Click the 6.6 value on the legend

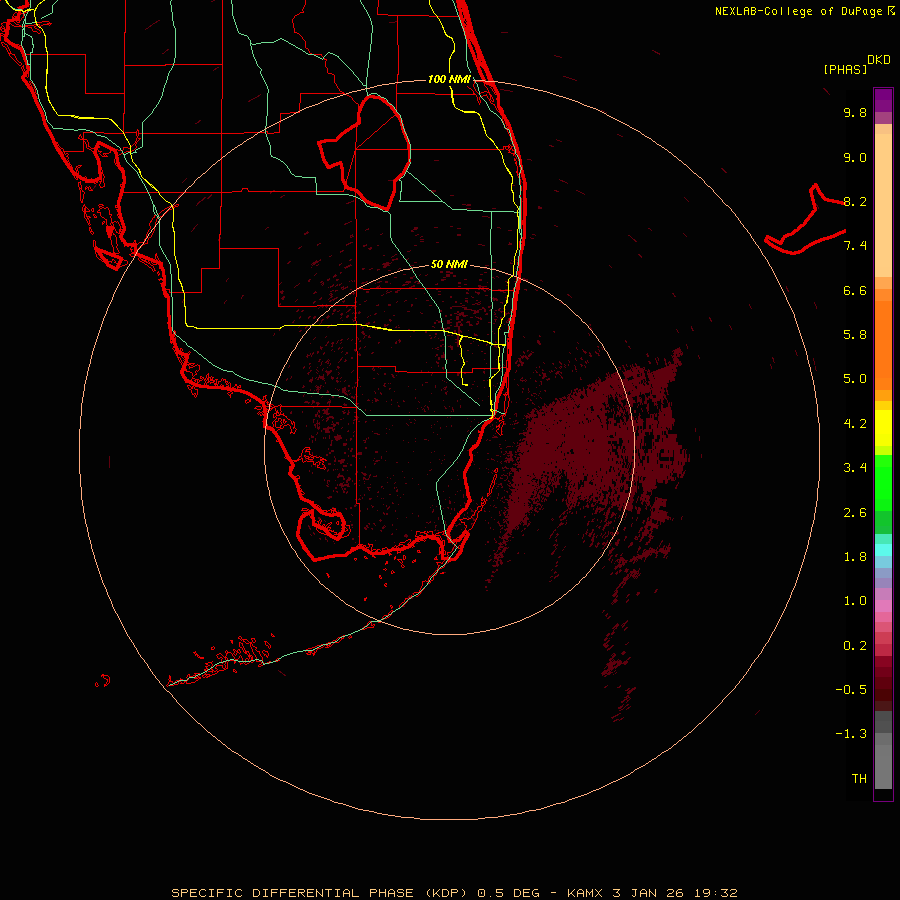pyautogui.click(x=855, y=290)
